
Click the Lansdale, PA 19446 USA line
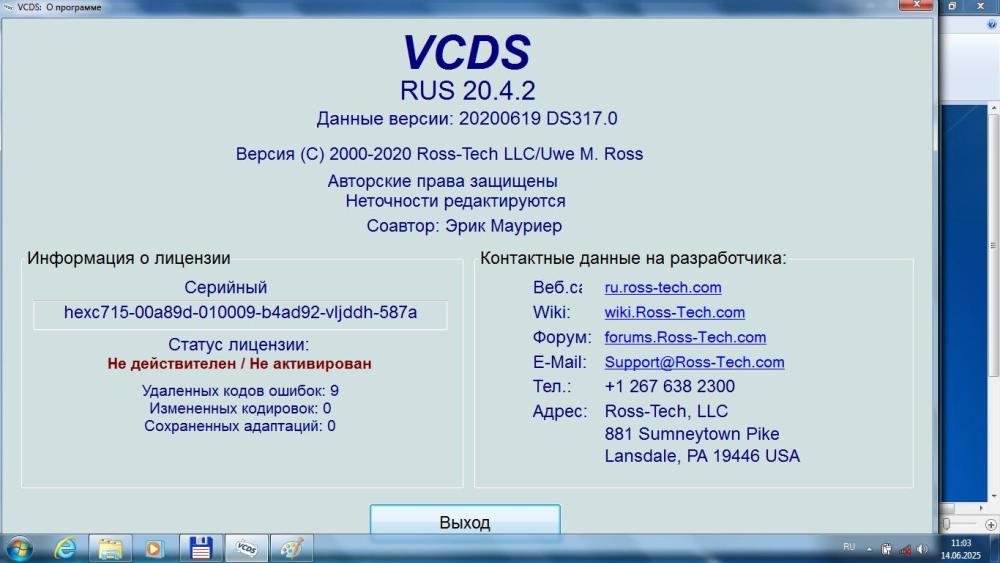point(702,457)
